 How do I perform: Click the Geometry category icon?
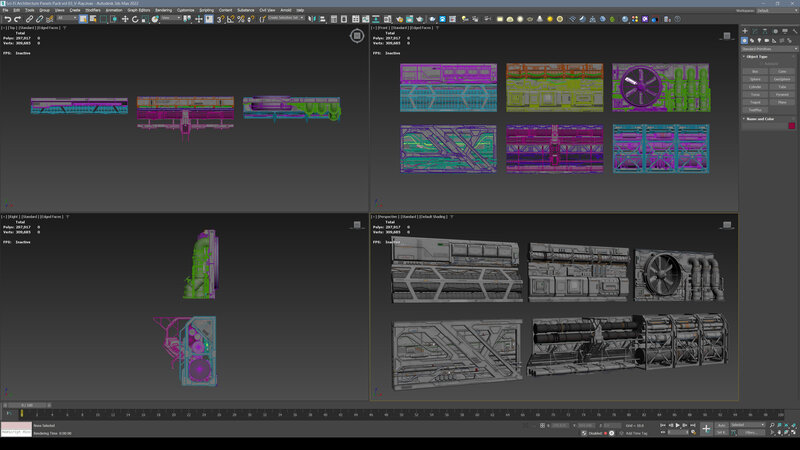tap(746, 40)
